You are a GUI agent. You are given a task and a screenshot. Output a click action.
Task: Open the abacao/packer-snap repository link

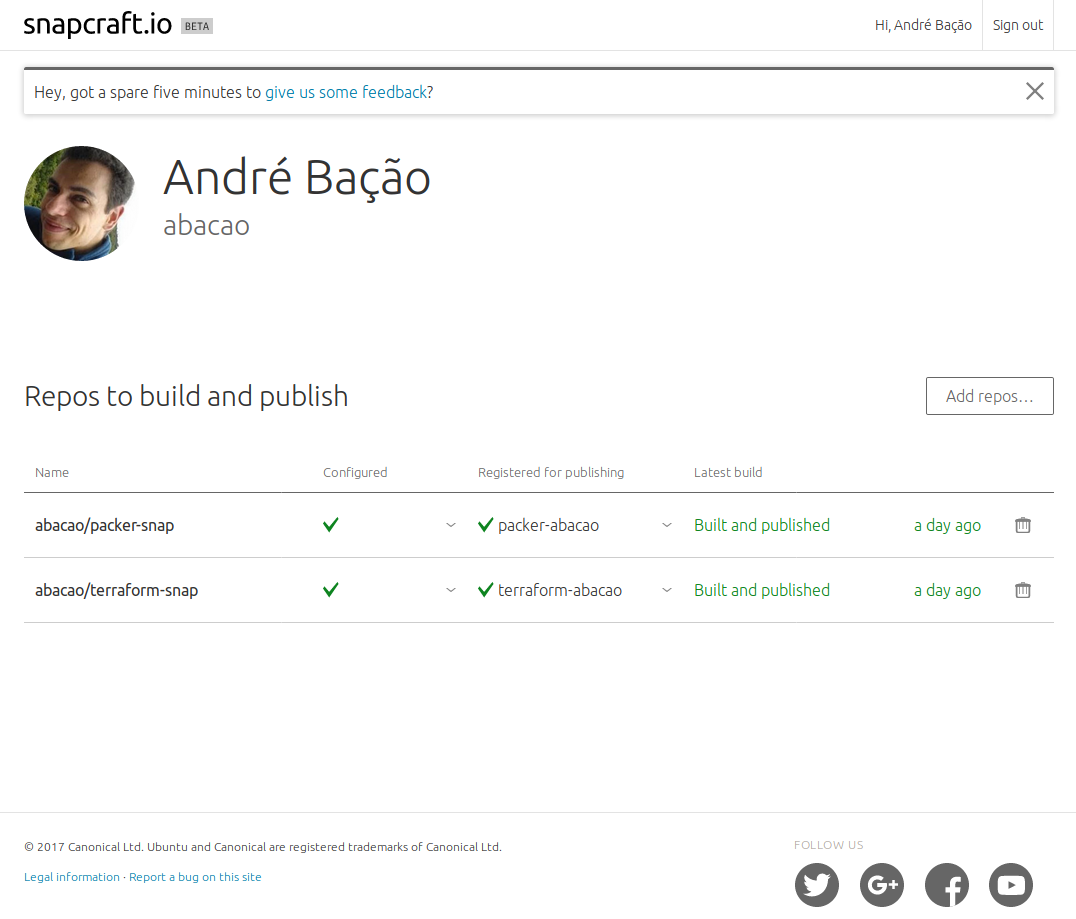click(104, 526)
